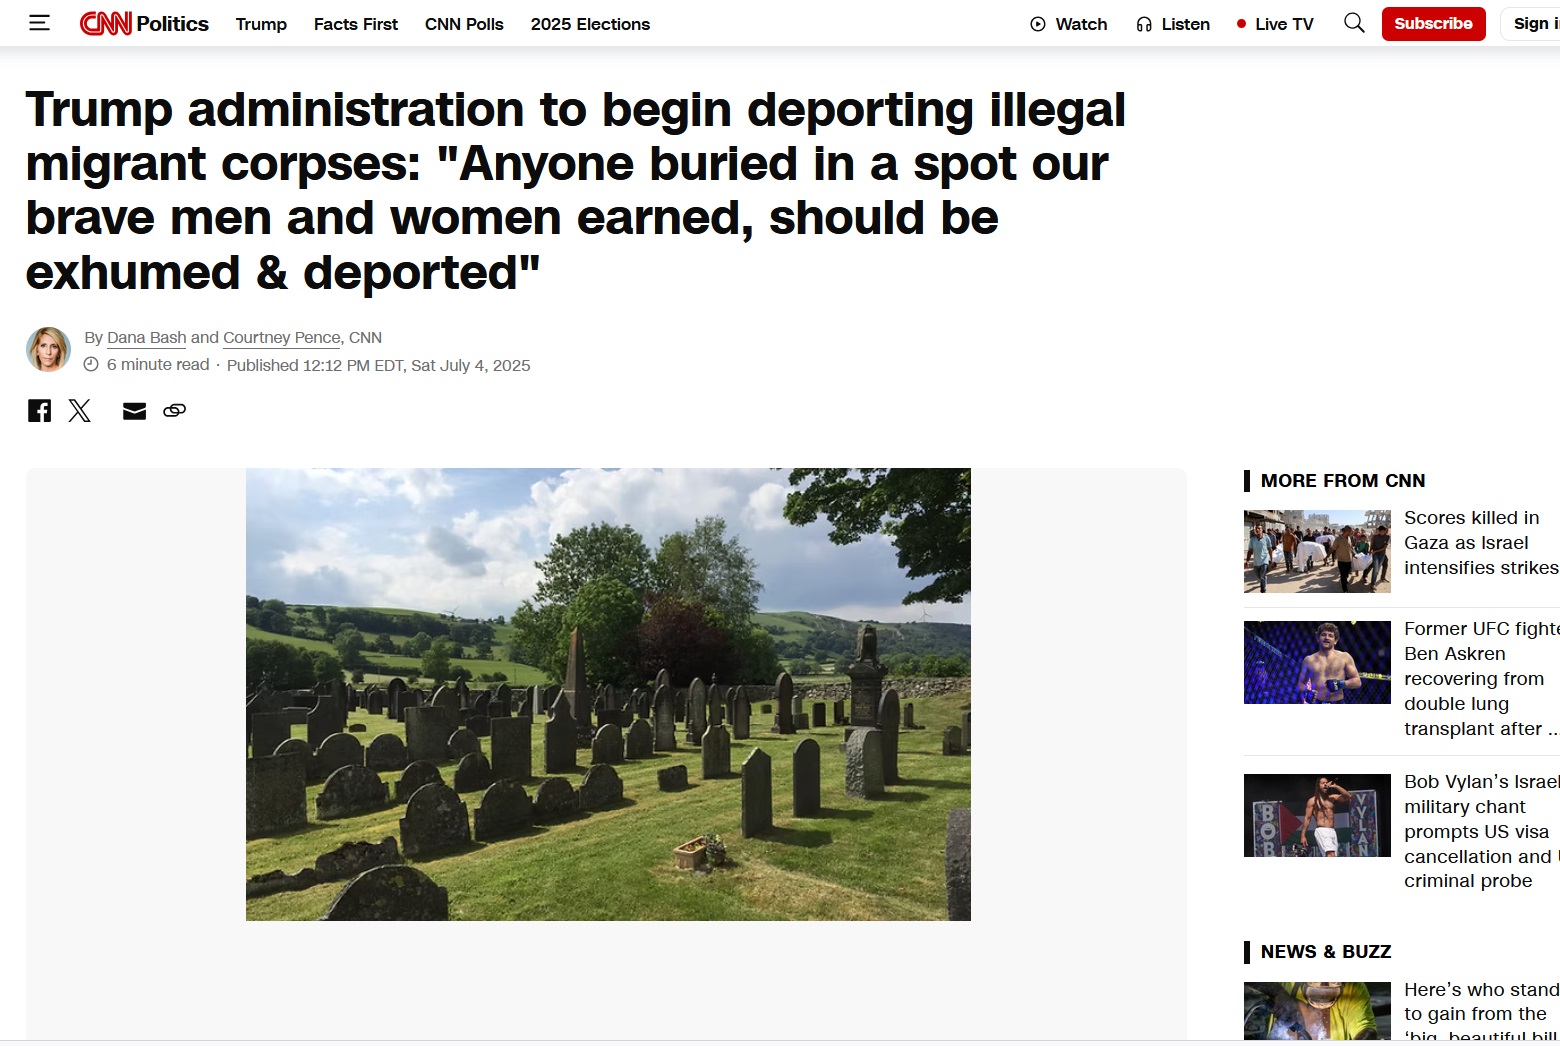Open Bob Vylan Israel chant story
Screen dimensions: 1560x1046
pos(1481,831)
